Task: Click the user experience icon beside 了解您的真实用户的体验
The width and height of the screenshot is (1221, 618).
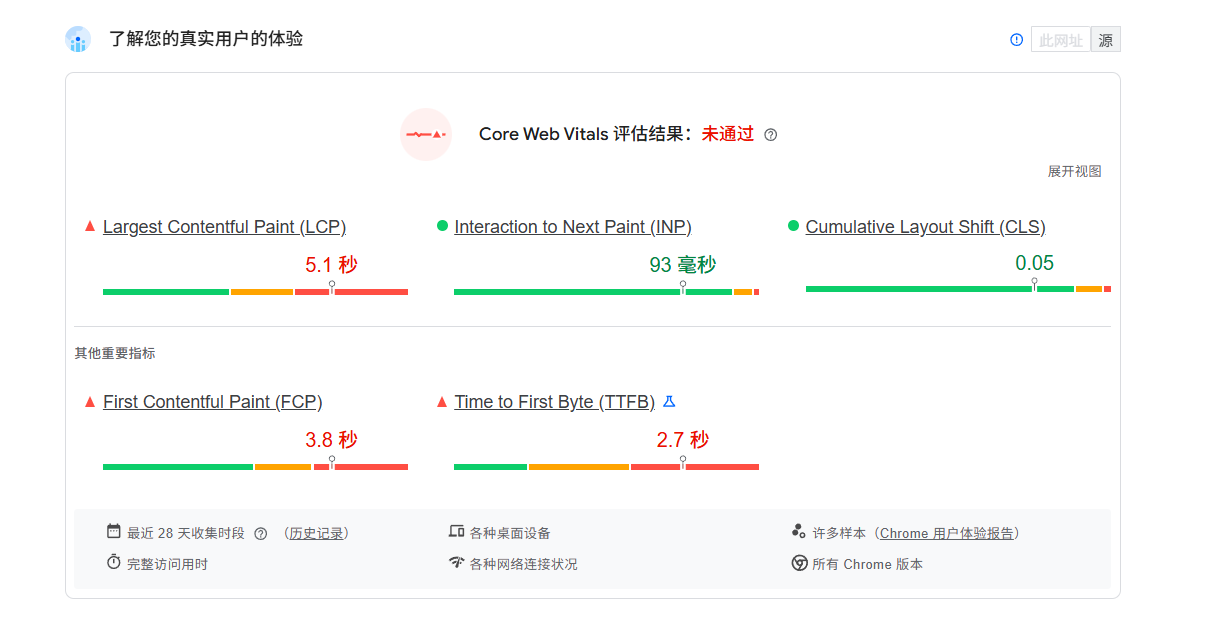Action: point(78,39)
